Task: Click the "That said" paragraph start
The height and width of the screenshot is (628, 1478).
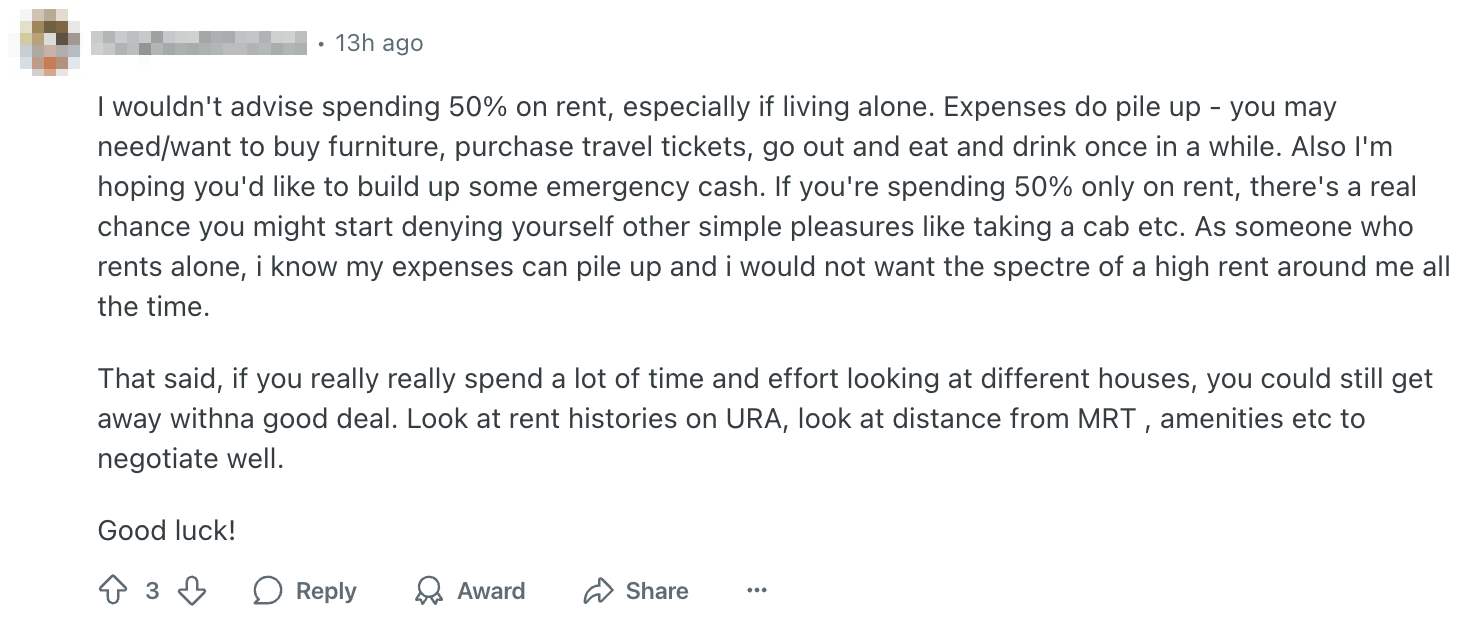Action: 158,378
